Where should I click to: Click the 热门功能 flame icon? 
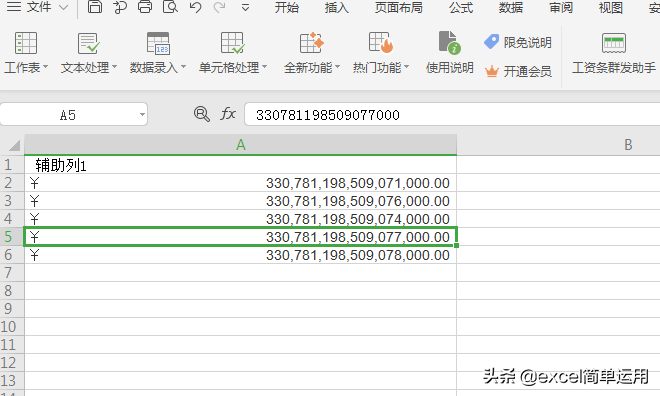coord(381,43)
